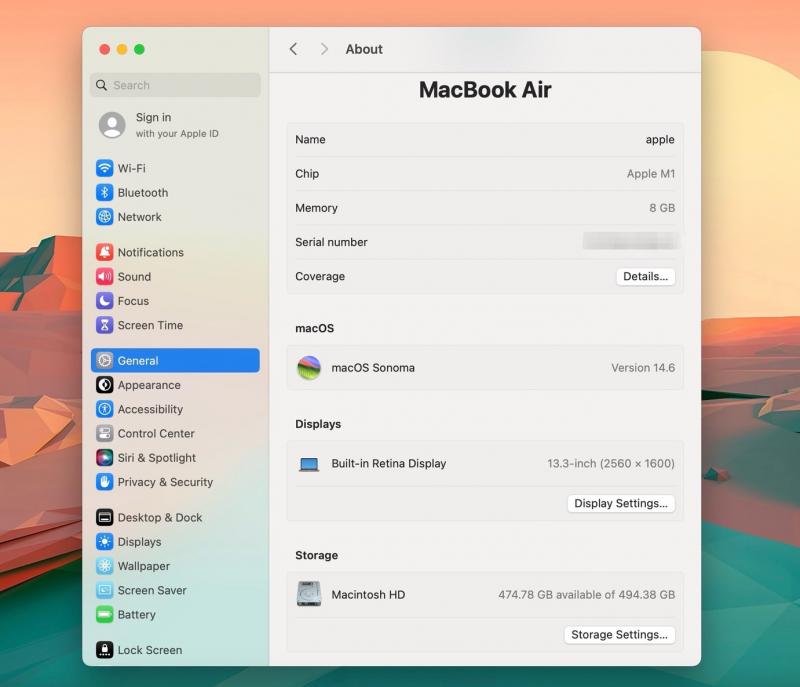The width and height of the screenshot is (800, 687).
Task: Go back with the left chevron
Action: click(x=293, y=49)
